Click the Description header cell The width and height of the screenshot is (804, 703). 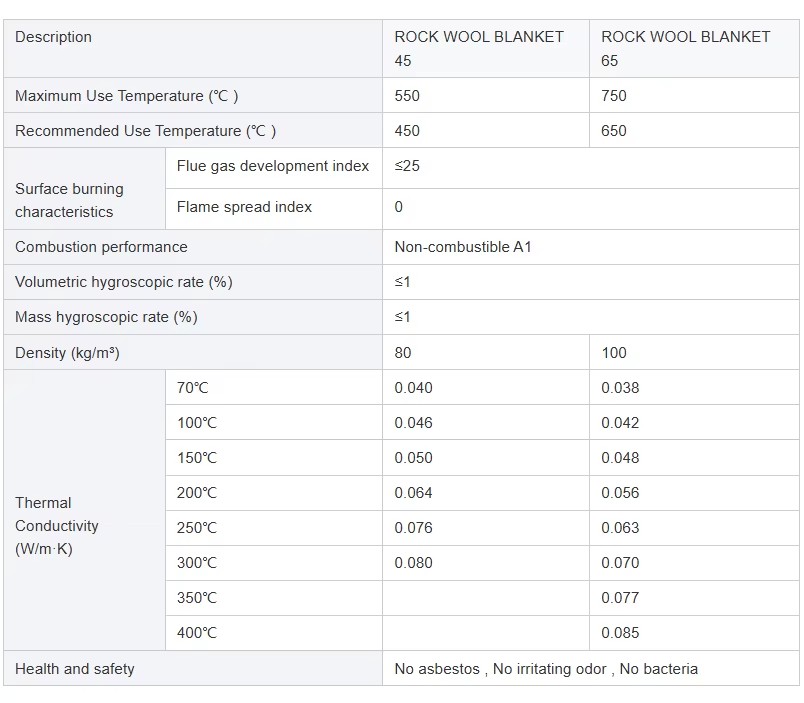tap(193, 49)
